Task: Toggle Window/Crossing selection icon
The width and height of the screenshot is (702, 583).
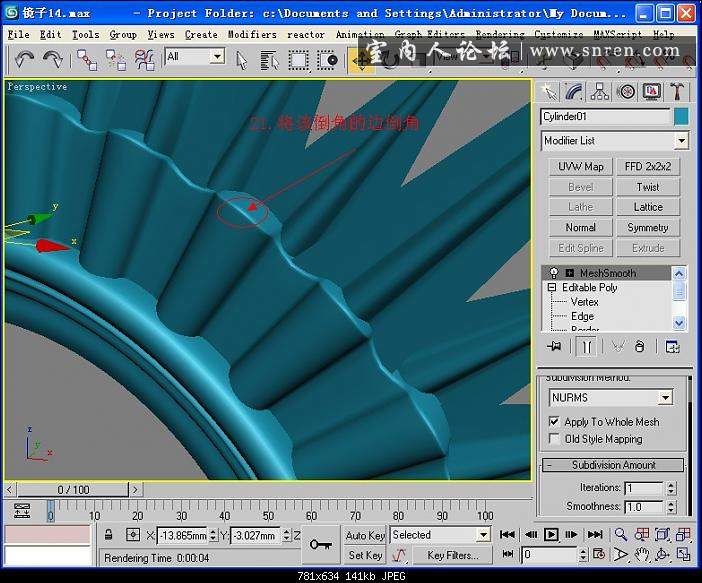Action: tap(327, 60)
